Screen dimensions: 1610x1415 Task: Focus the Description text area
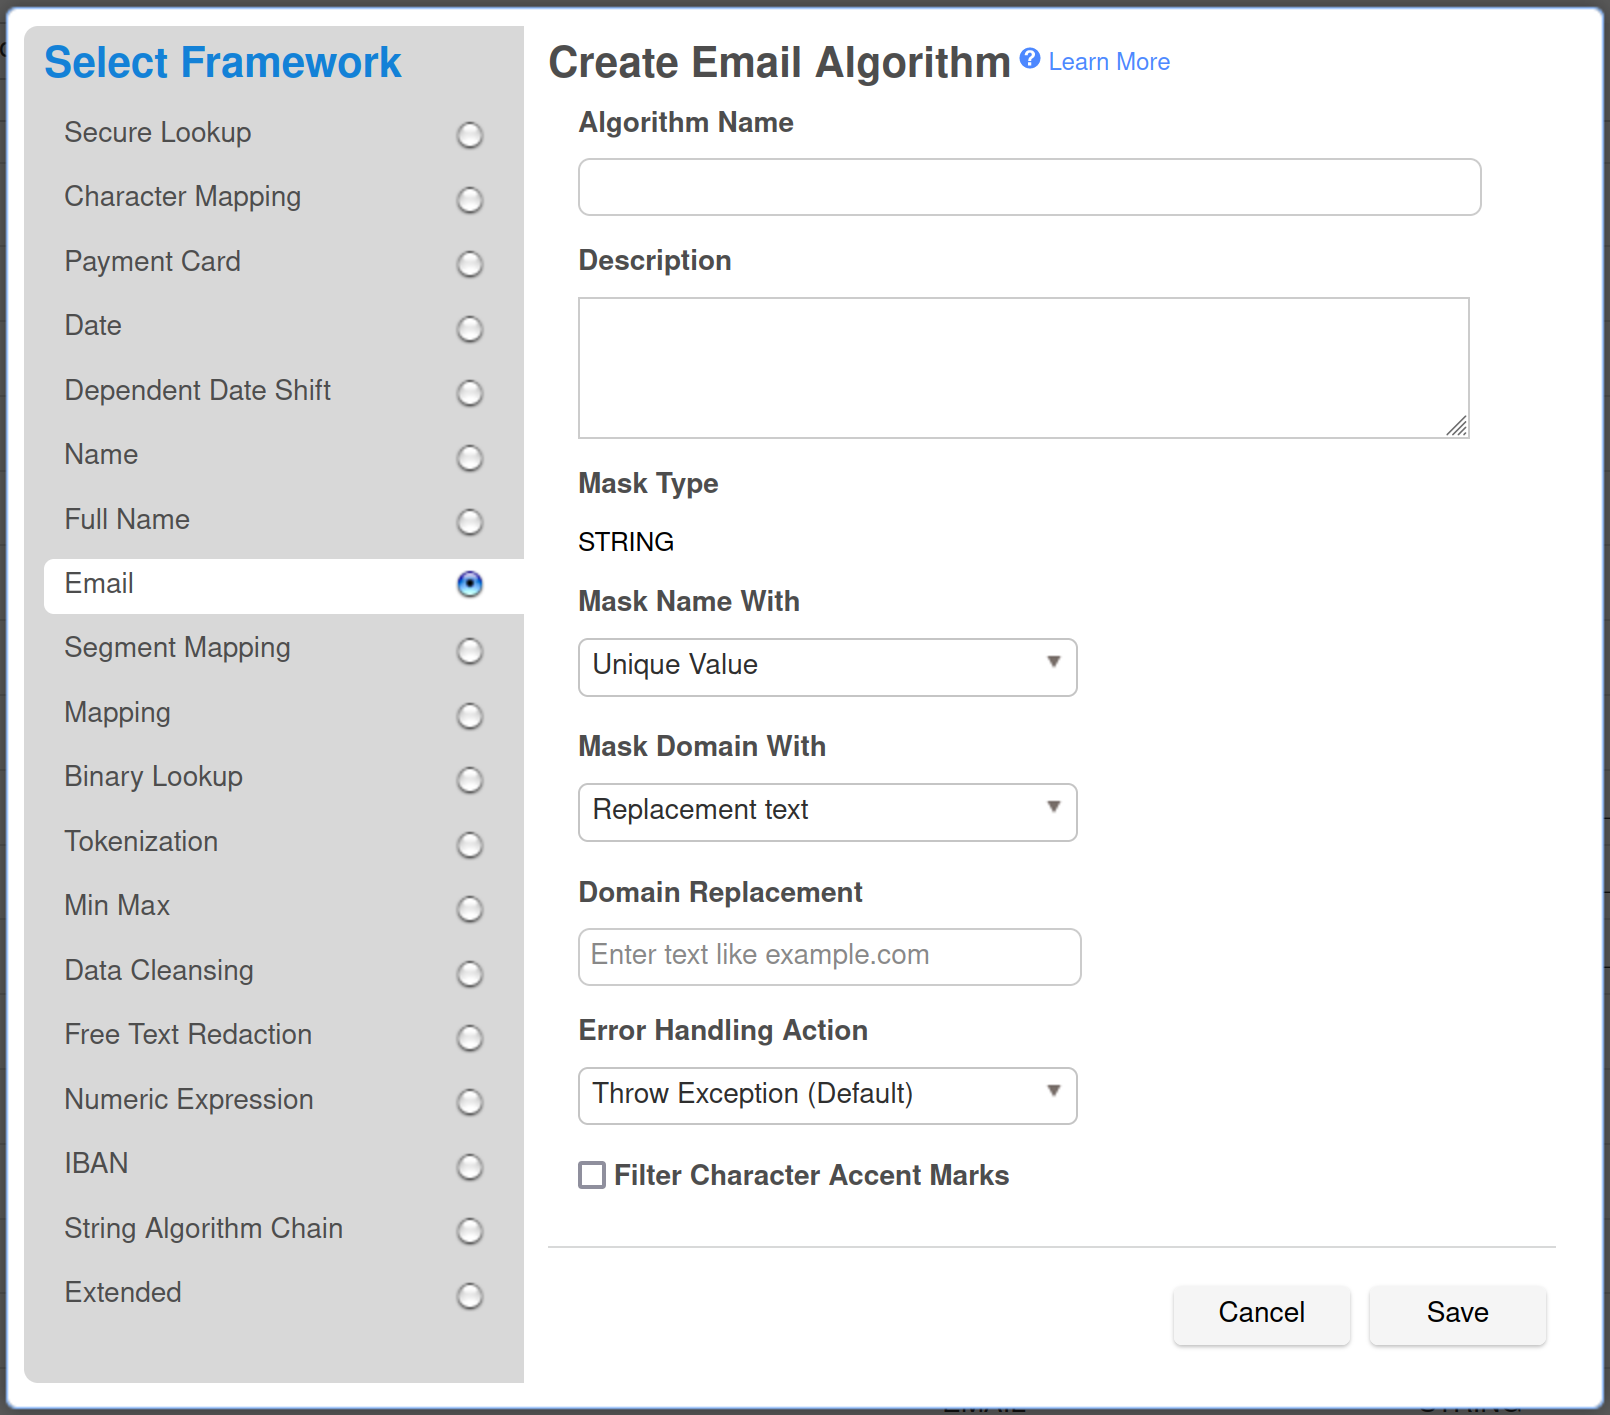[x=1023, y=367]
